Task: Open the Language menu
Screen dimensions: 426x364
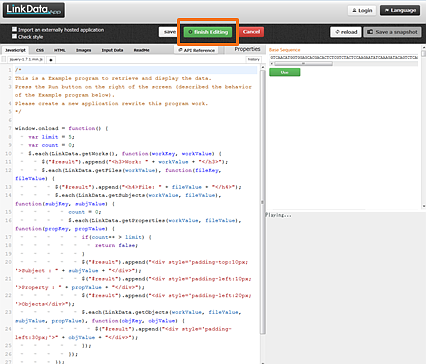Action: point(400,10)
